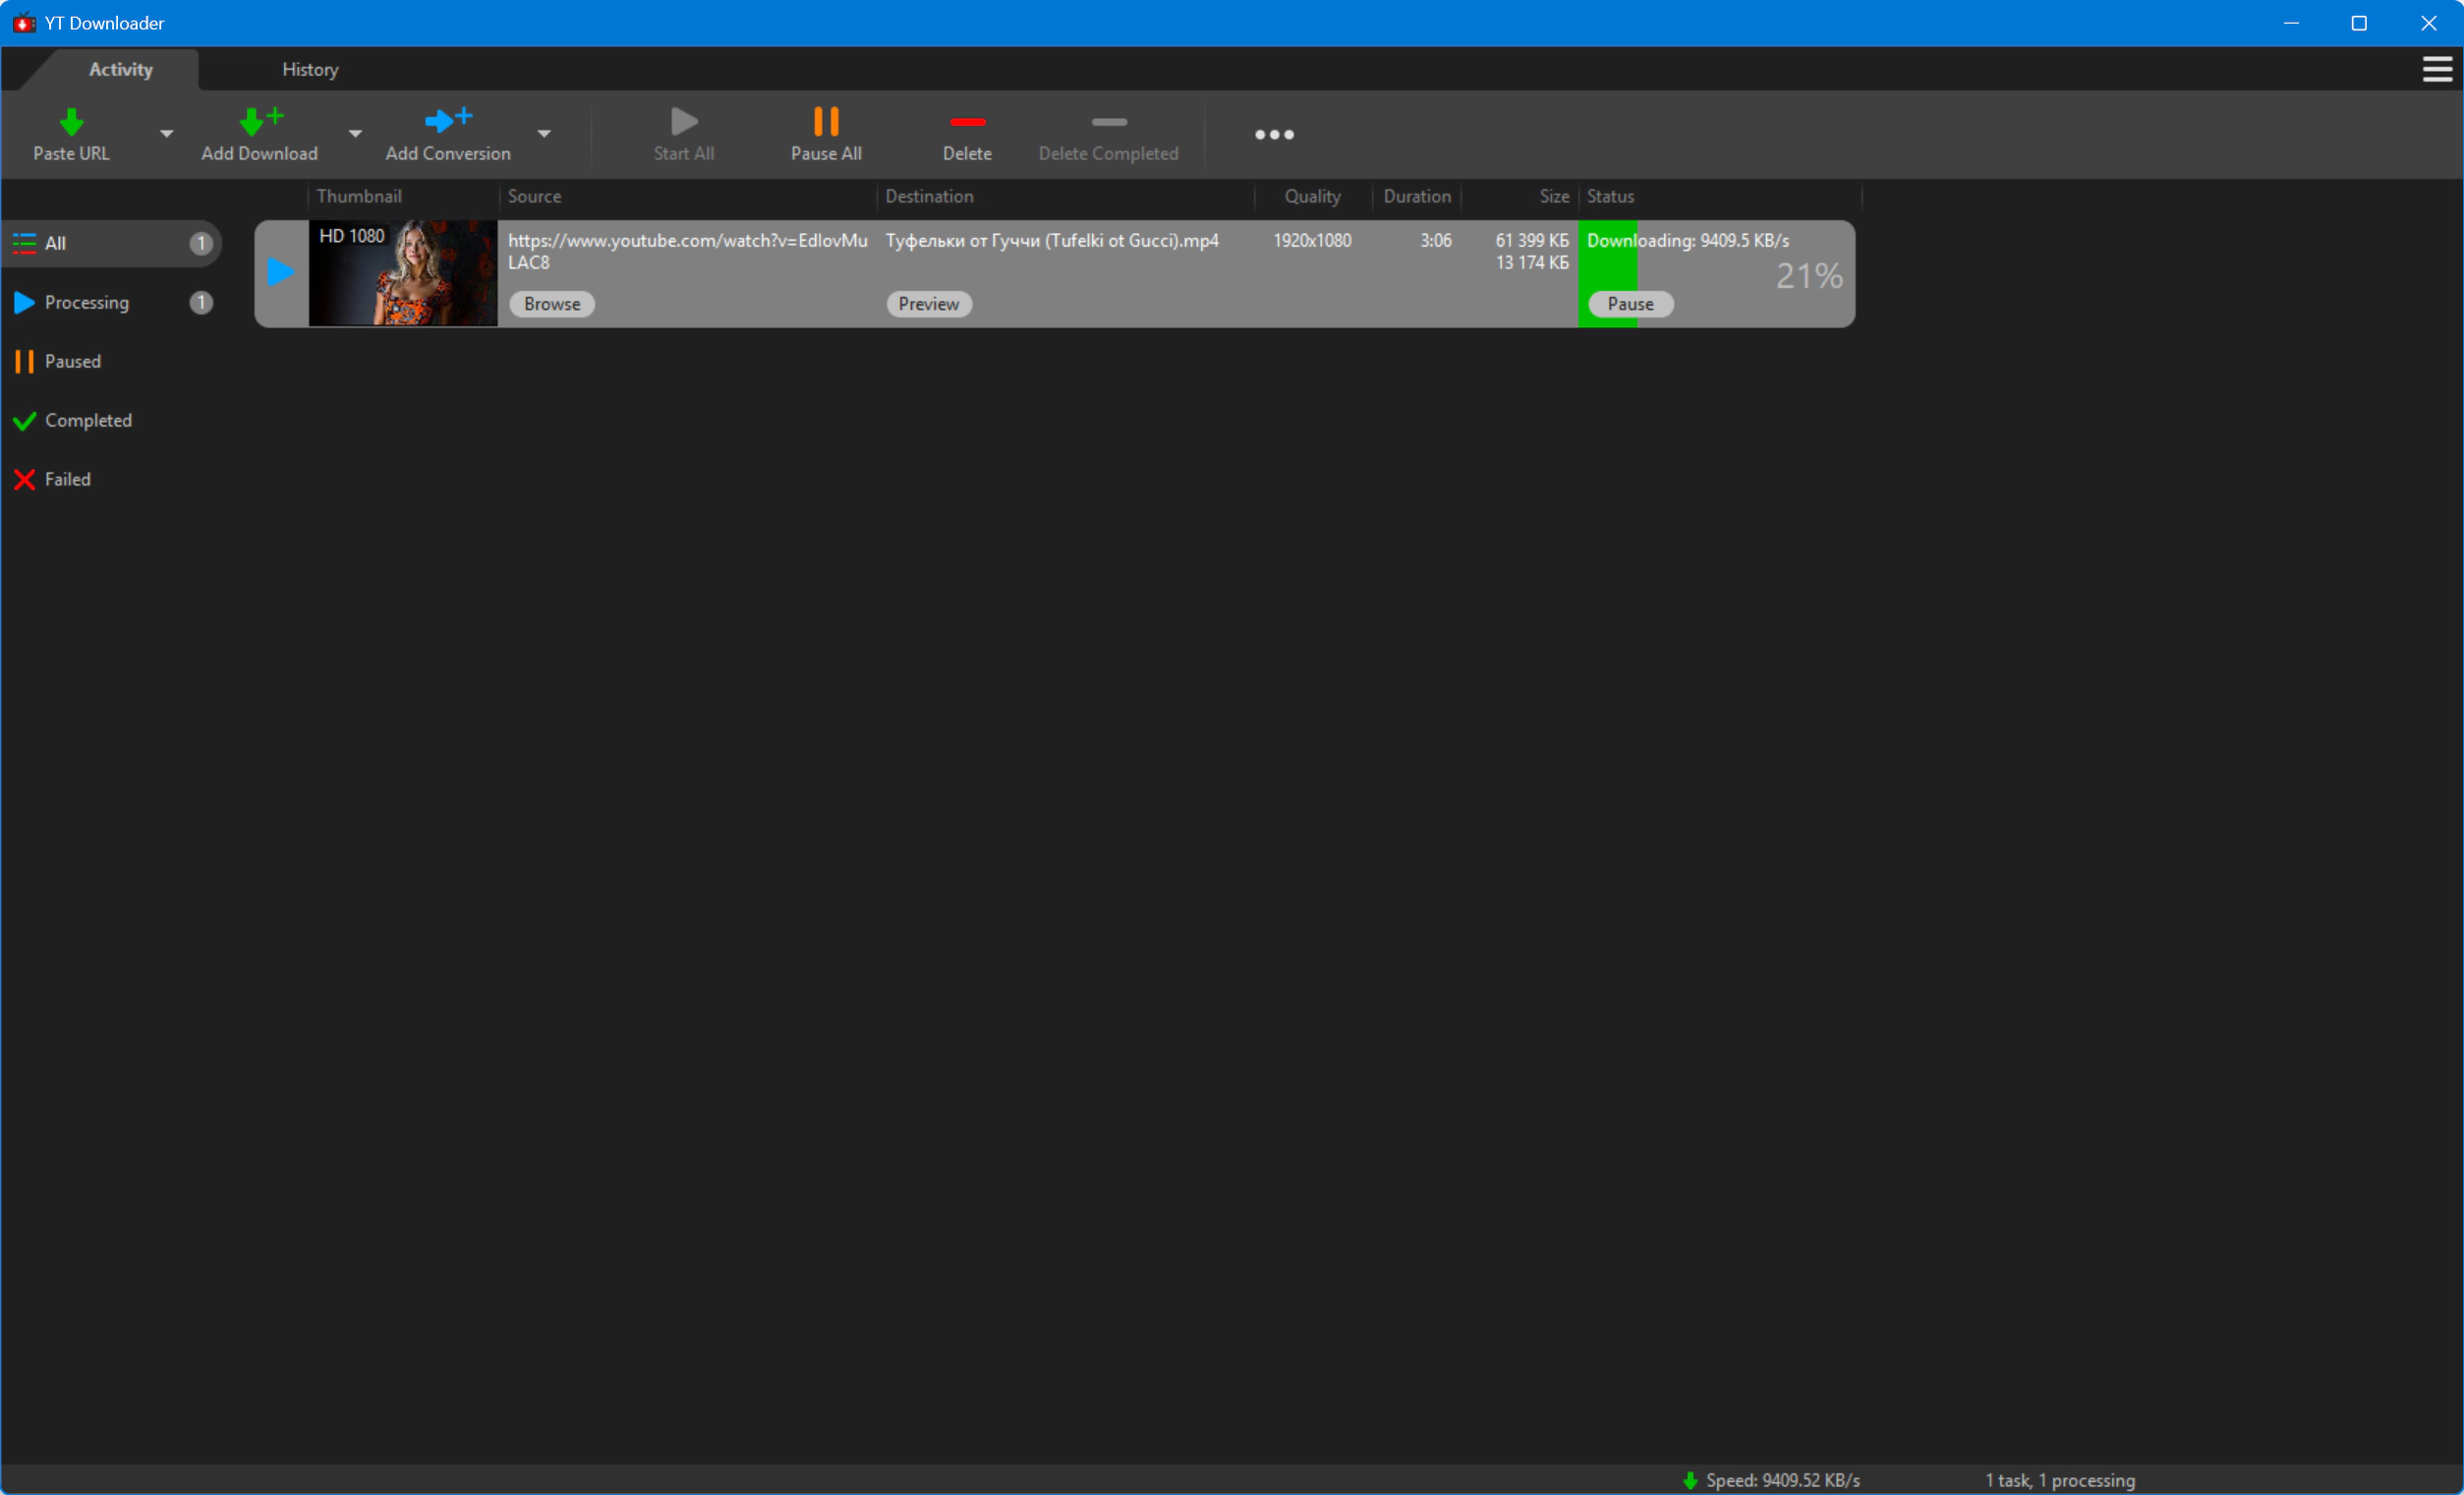Image resolution: width=2464 pixels, height=1495 pixels.
Task: Select the Activity tab
Action: click(x=120, y=69)
